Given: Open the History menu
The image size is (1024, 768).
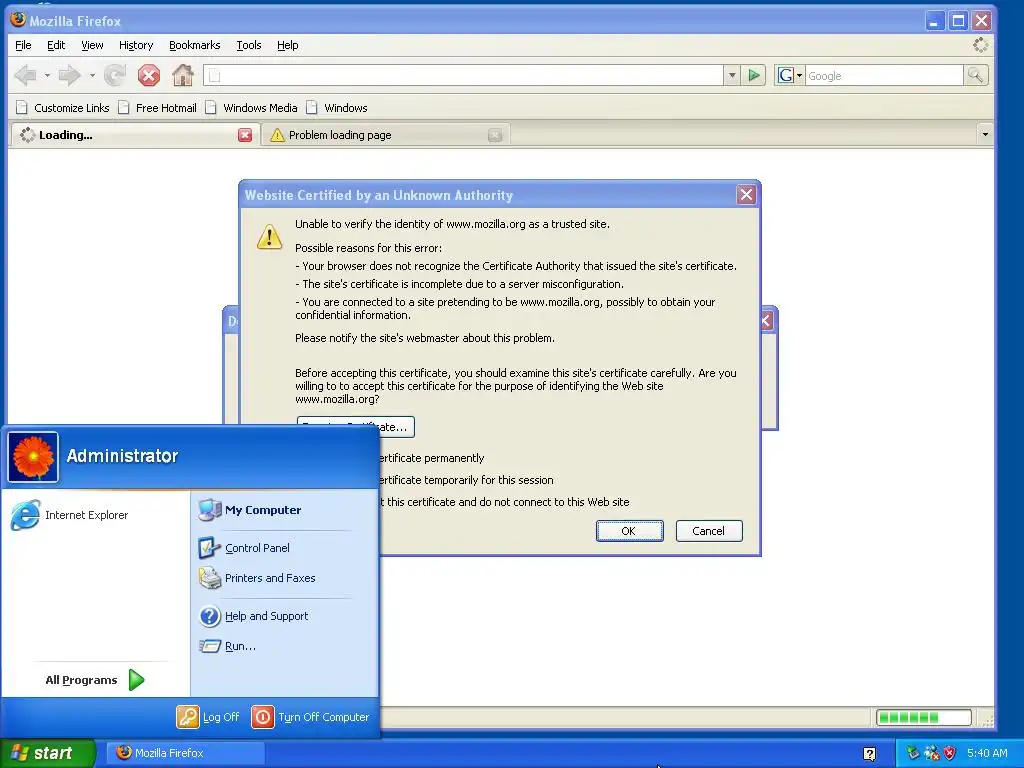Looking at the screenshot, I should [136, 45].
